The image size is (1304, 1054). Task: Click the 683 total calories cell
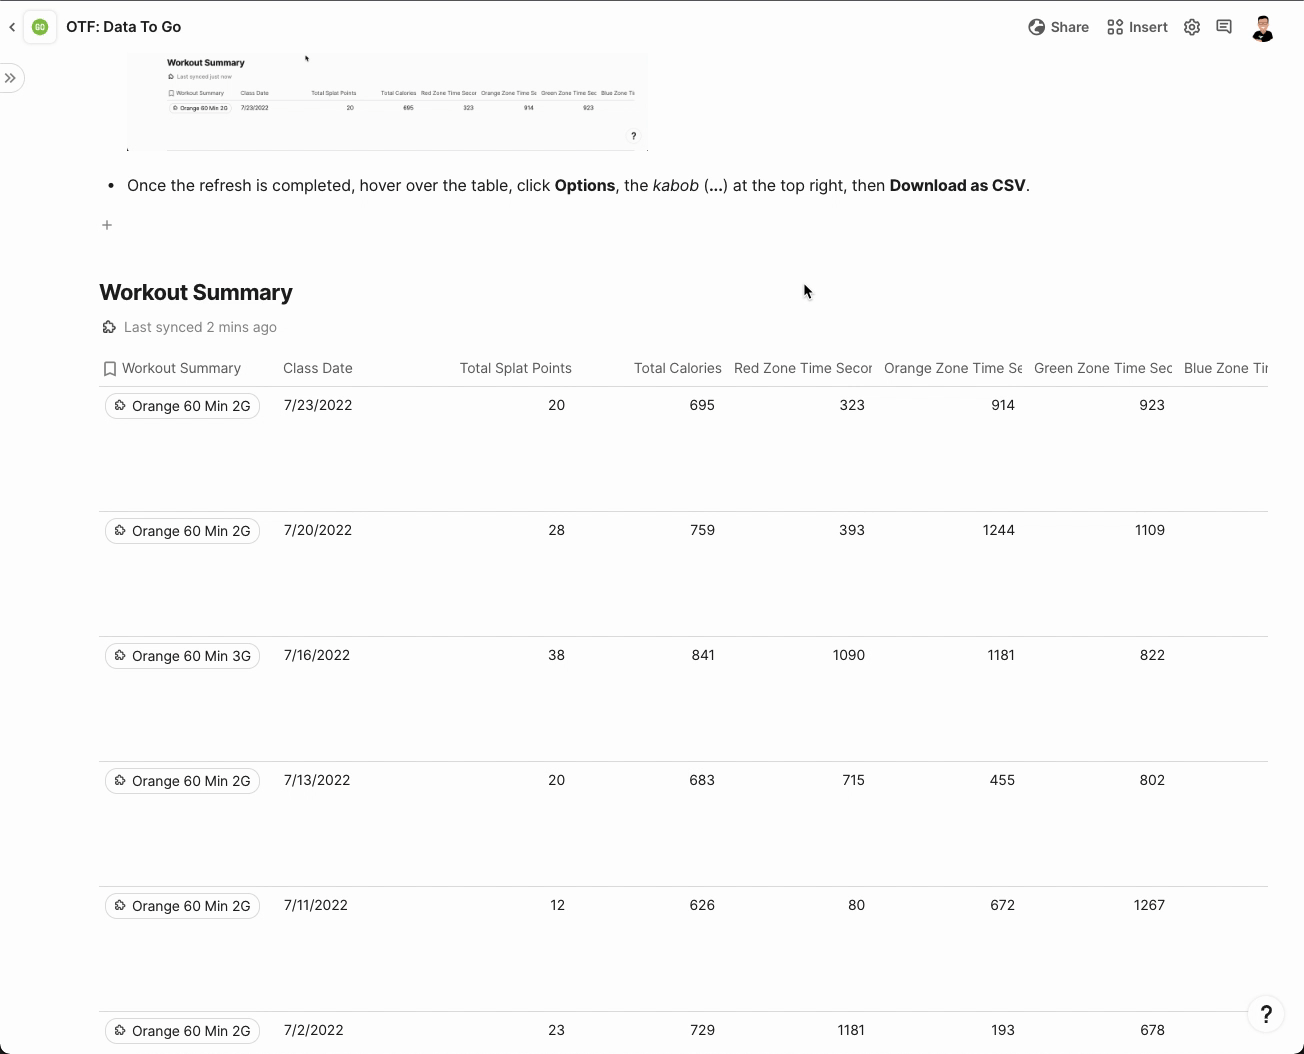(702, 780)
